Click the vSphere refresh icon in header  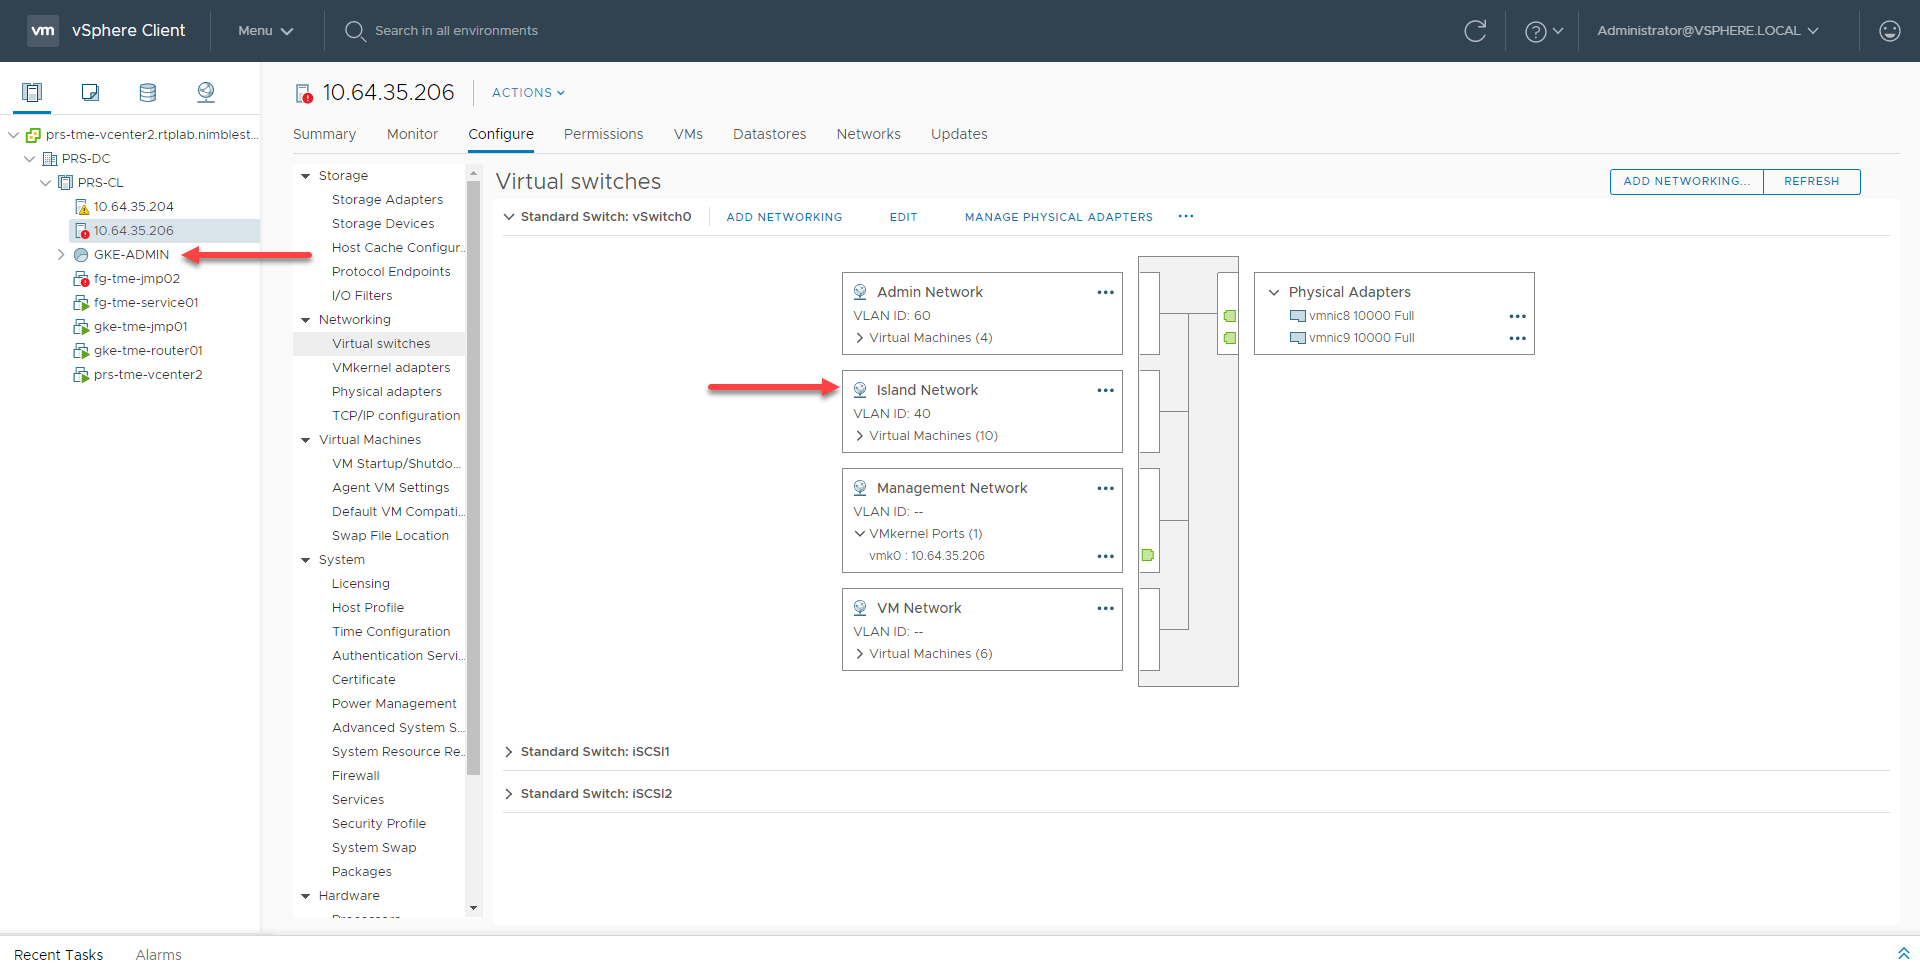click(x=1475, y=31)
